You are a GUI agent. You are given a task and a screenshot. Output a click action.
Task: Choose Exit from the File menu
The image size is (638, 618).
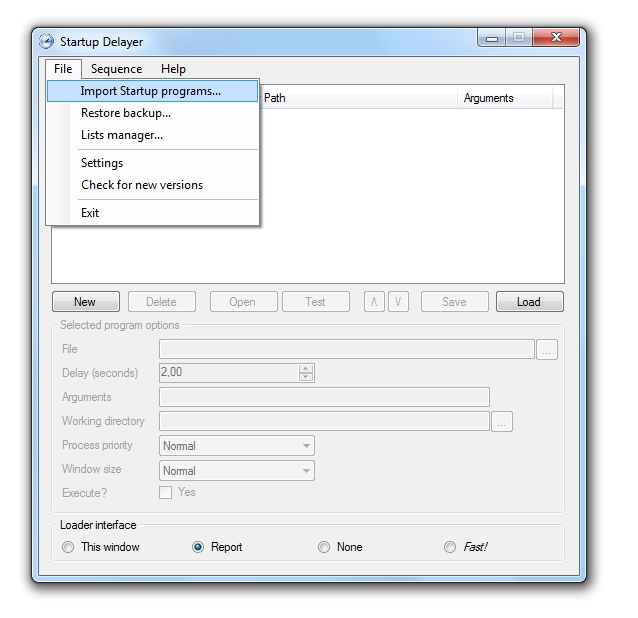(x=153, y=213)
